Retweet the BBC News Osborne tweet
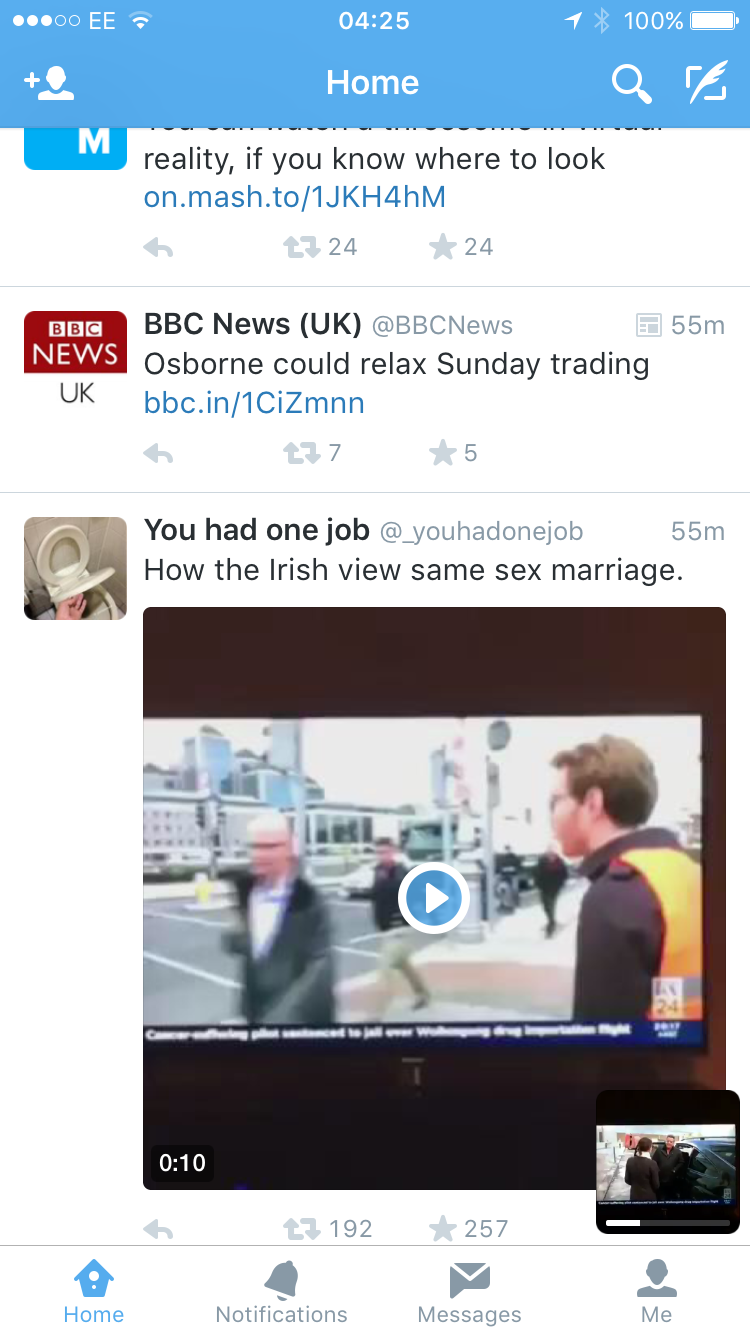750x1334 pixels. (x=300, y=454)
